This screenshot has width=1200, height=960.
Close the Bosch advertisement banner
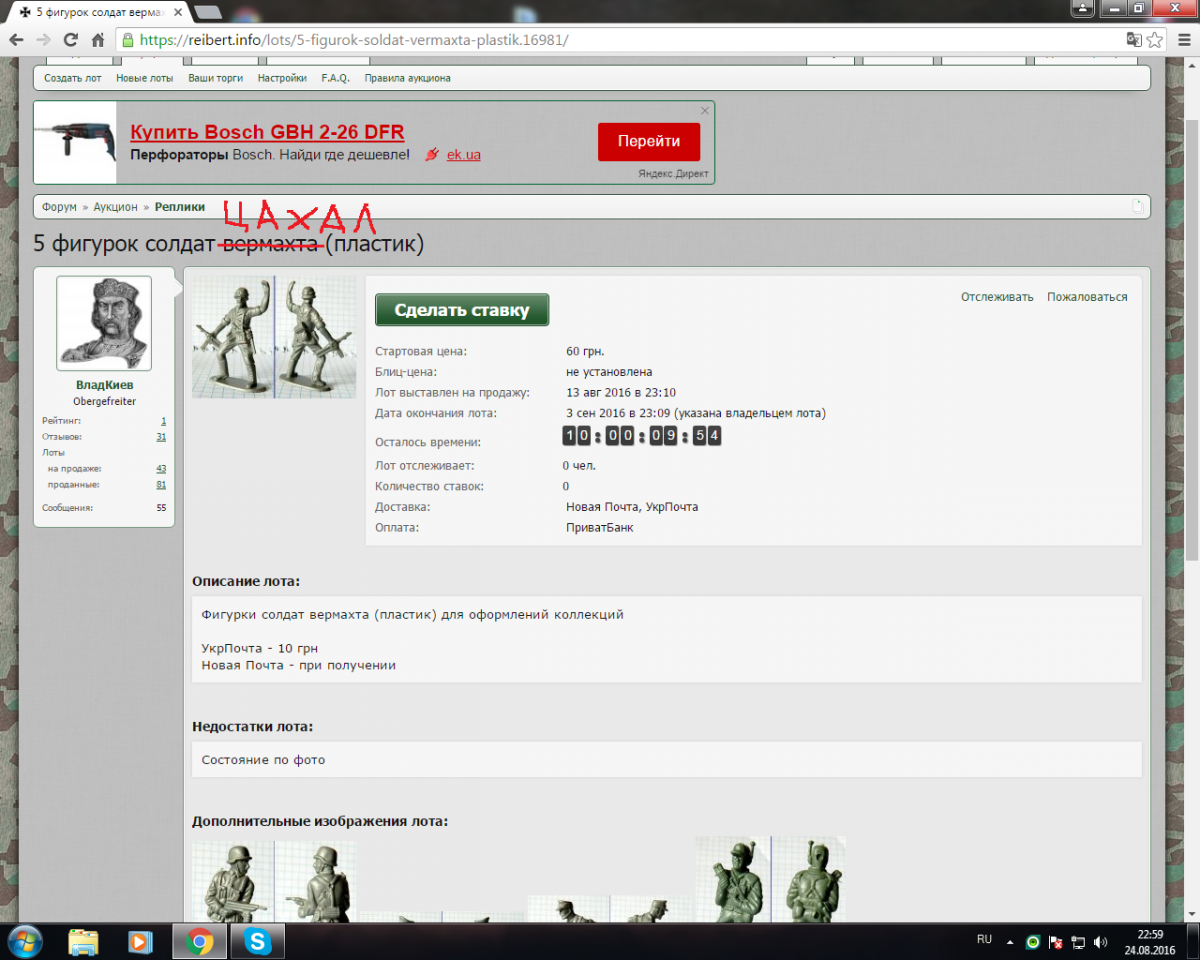coord(705,110)
